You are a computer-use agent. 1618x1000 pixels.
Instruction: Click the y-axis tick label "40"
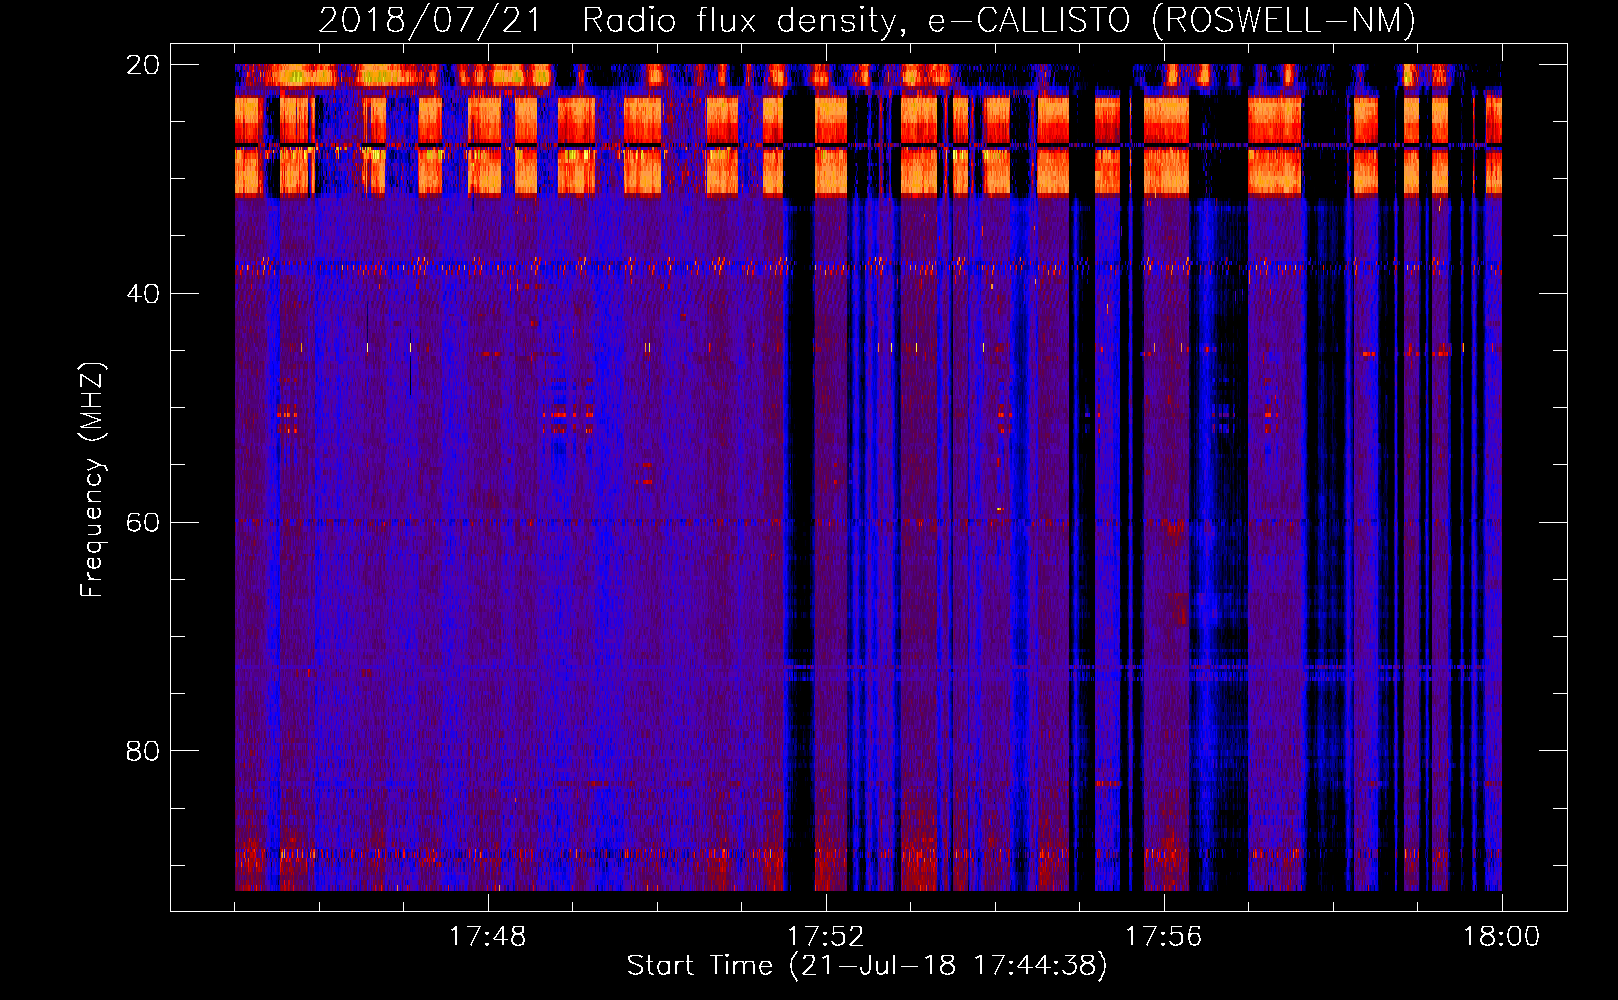click(143, 294)
